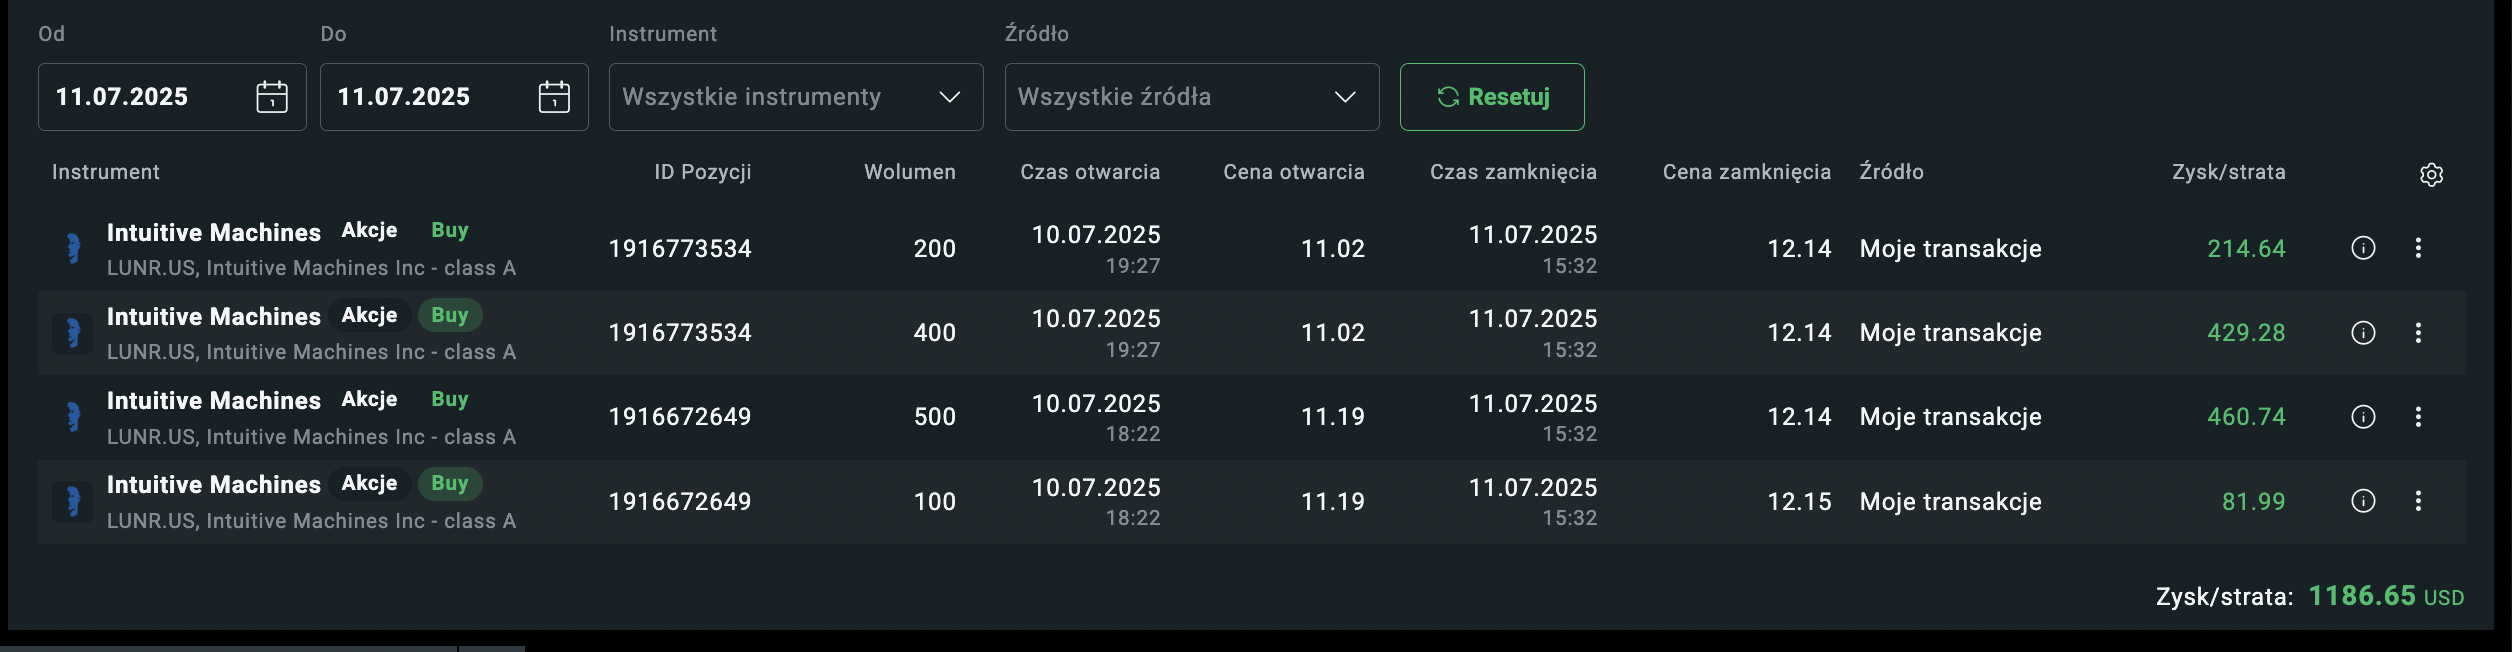Viewport: 2512px width, 652px height.
Task: Open the calendar picker for the Od date
Action: pos(272,97)
